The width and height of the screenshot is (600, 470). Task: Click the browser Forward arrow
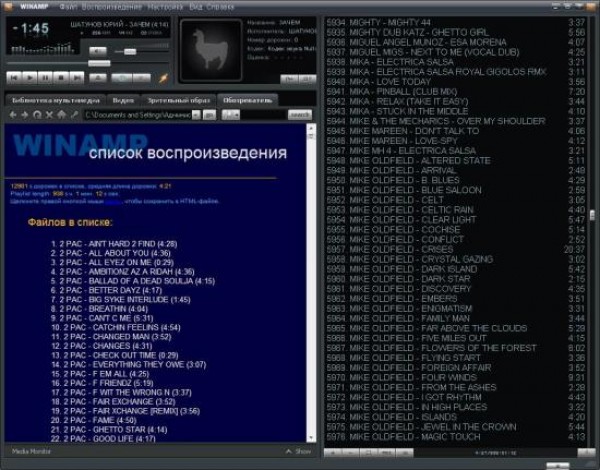coord(25,114)
